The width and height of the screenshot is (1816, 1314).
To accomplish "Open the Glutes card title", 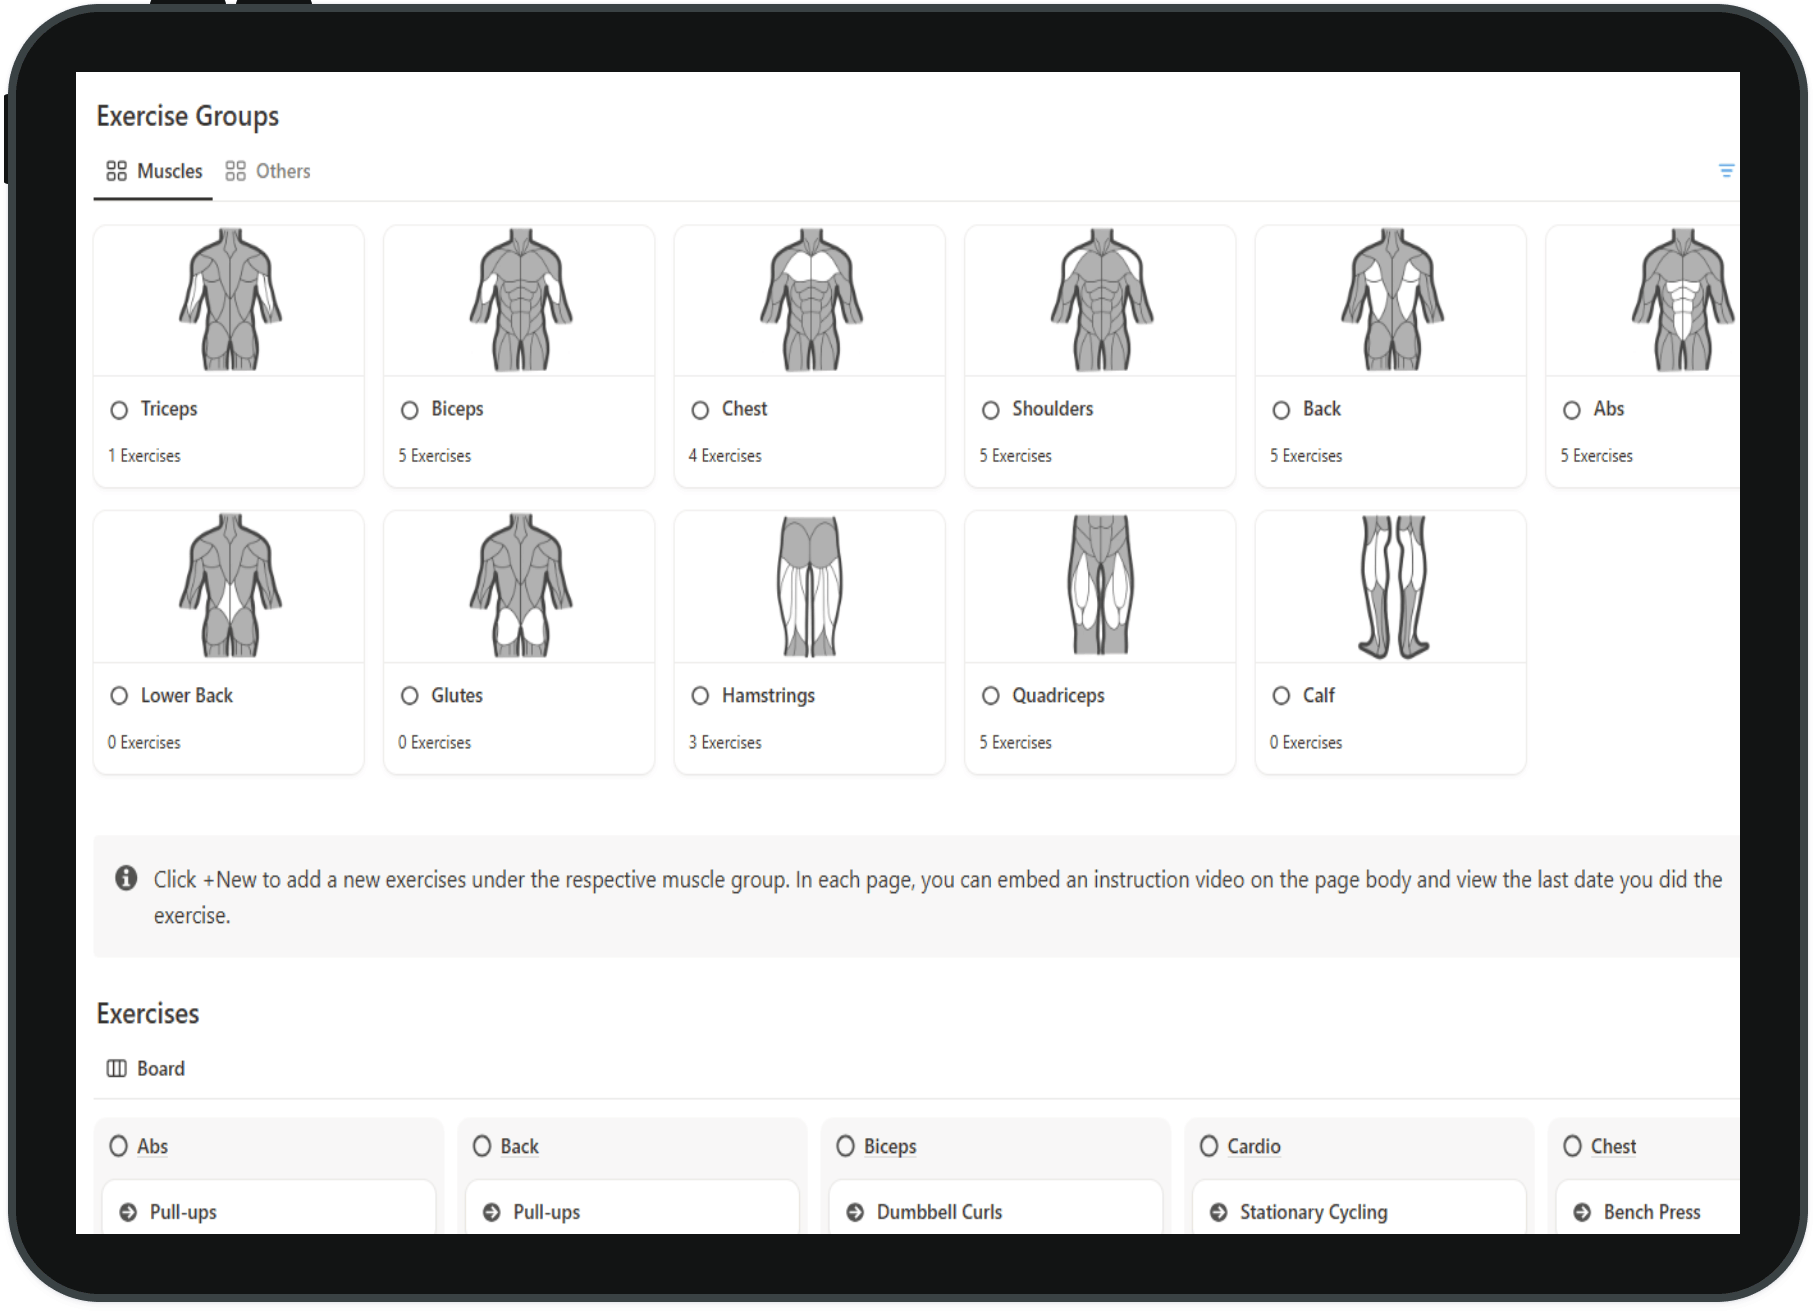I will (457, 695).
